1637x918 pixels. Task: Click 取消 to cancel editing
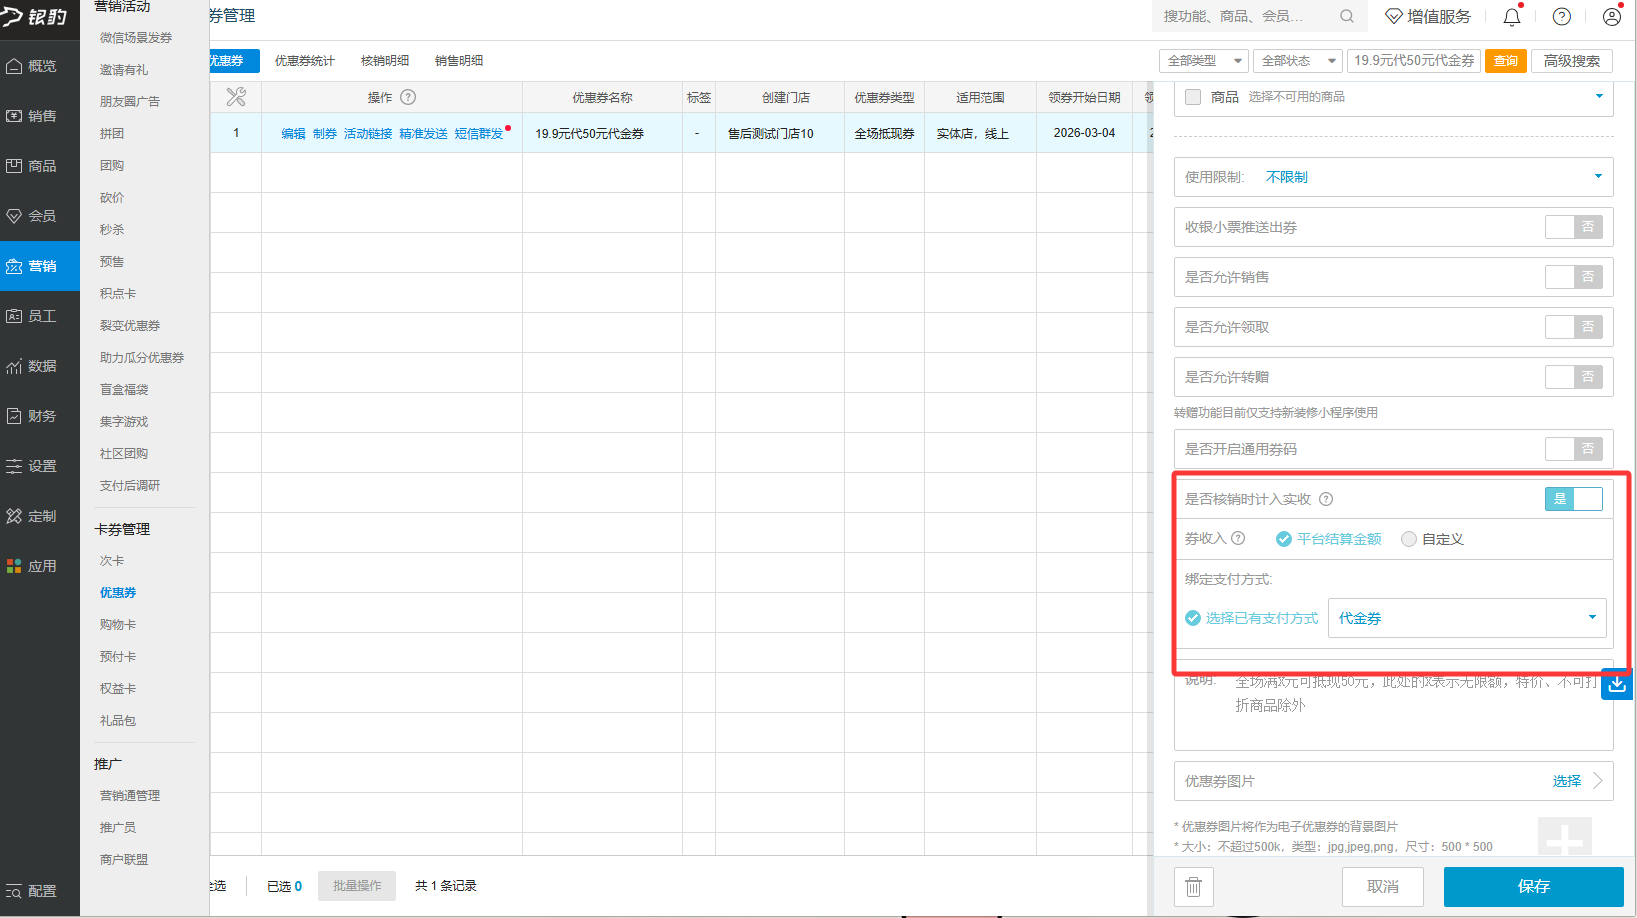point(1383,887)
